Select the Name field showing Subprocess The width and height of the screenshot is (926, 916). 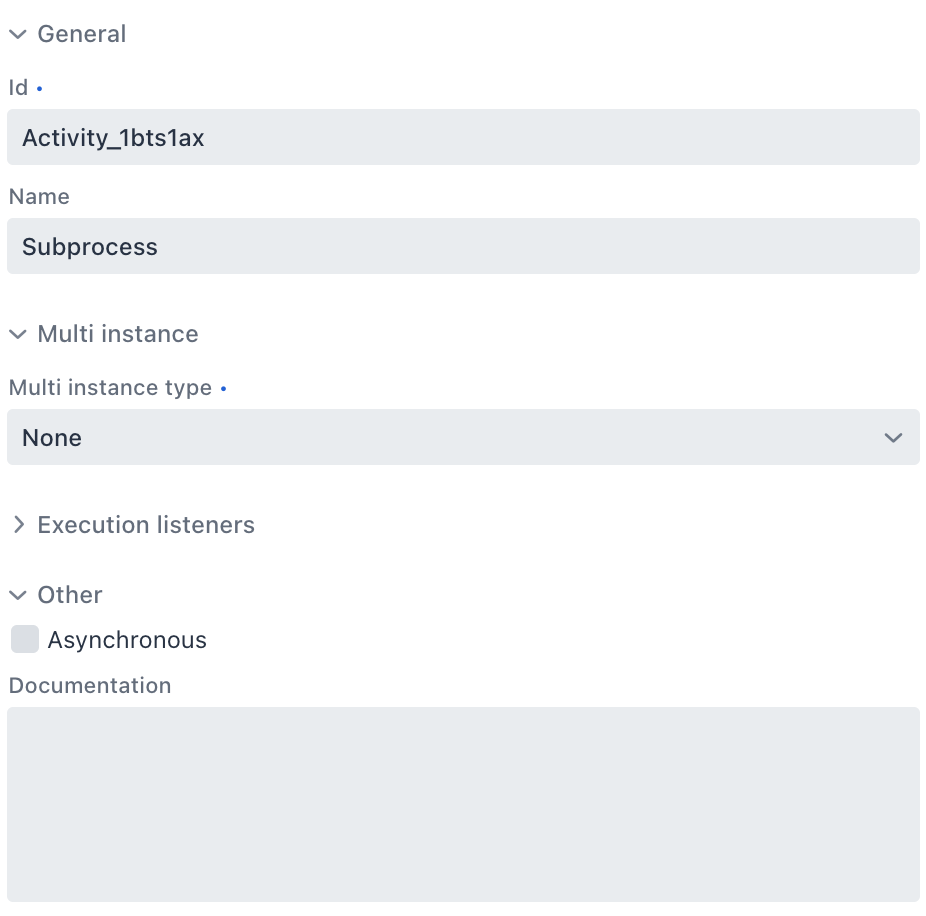[463, 246]
